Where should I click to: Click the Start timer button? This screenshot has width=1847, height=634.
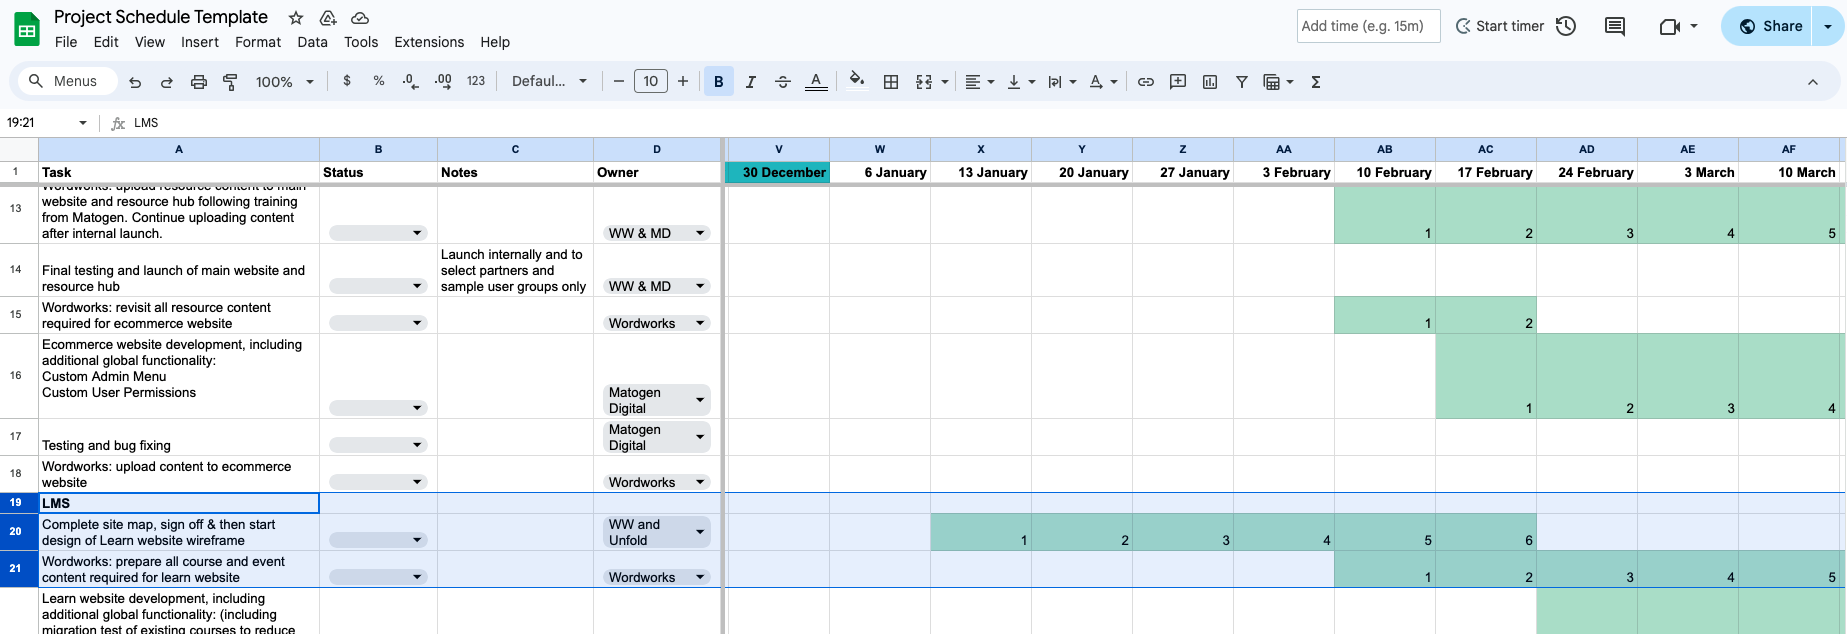[x=1499, y=26]
